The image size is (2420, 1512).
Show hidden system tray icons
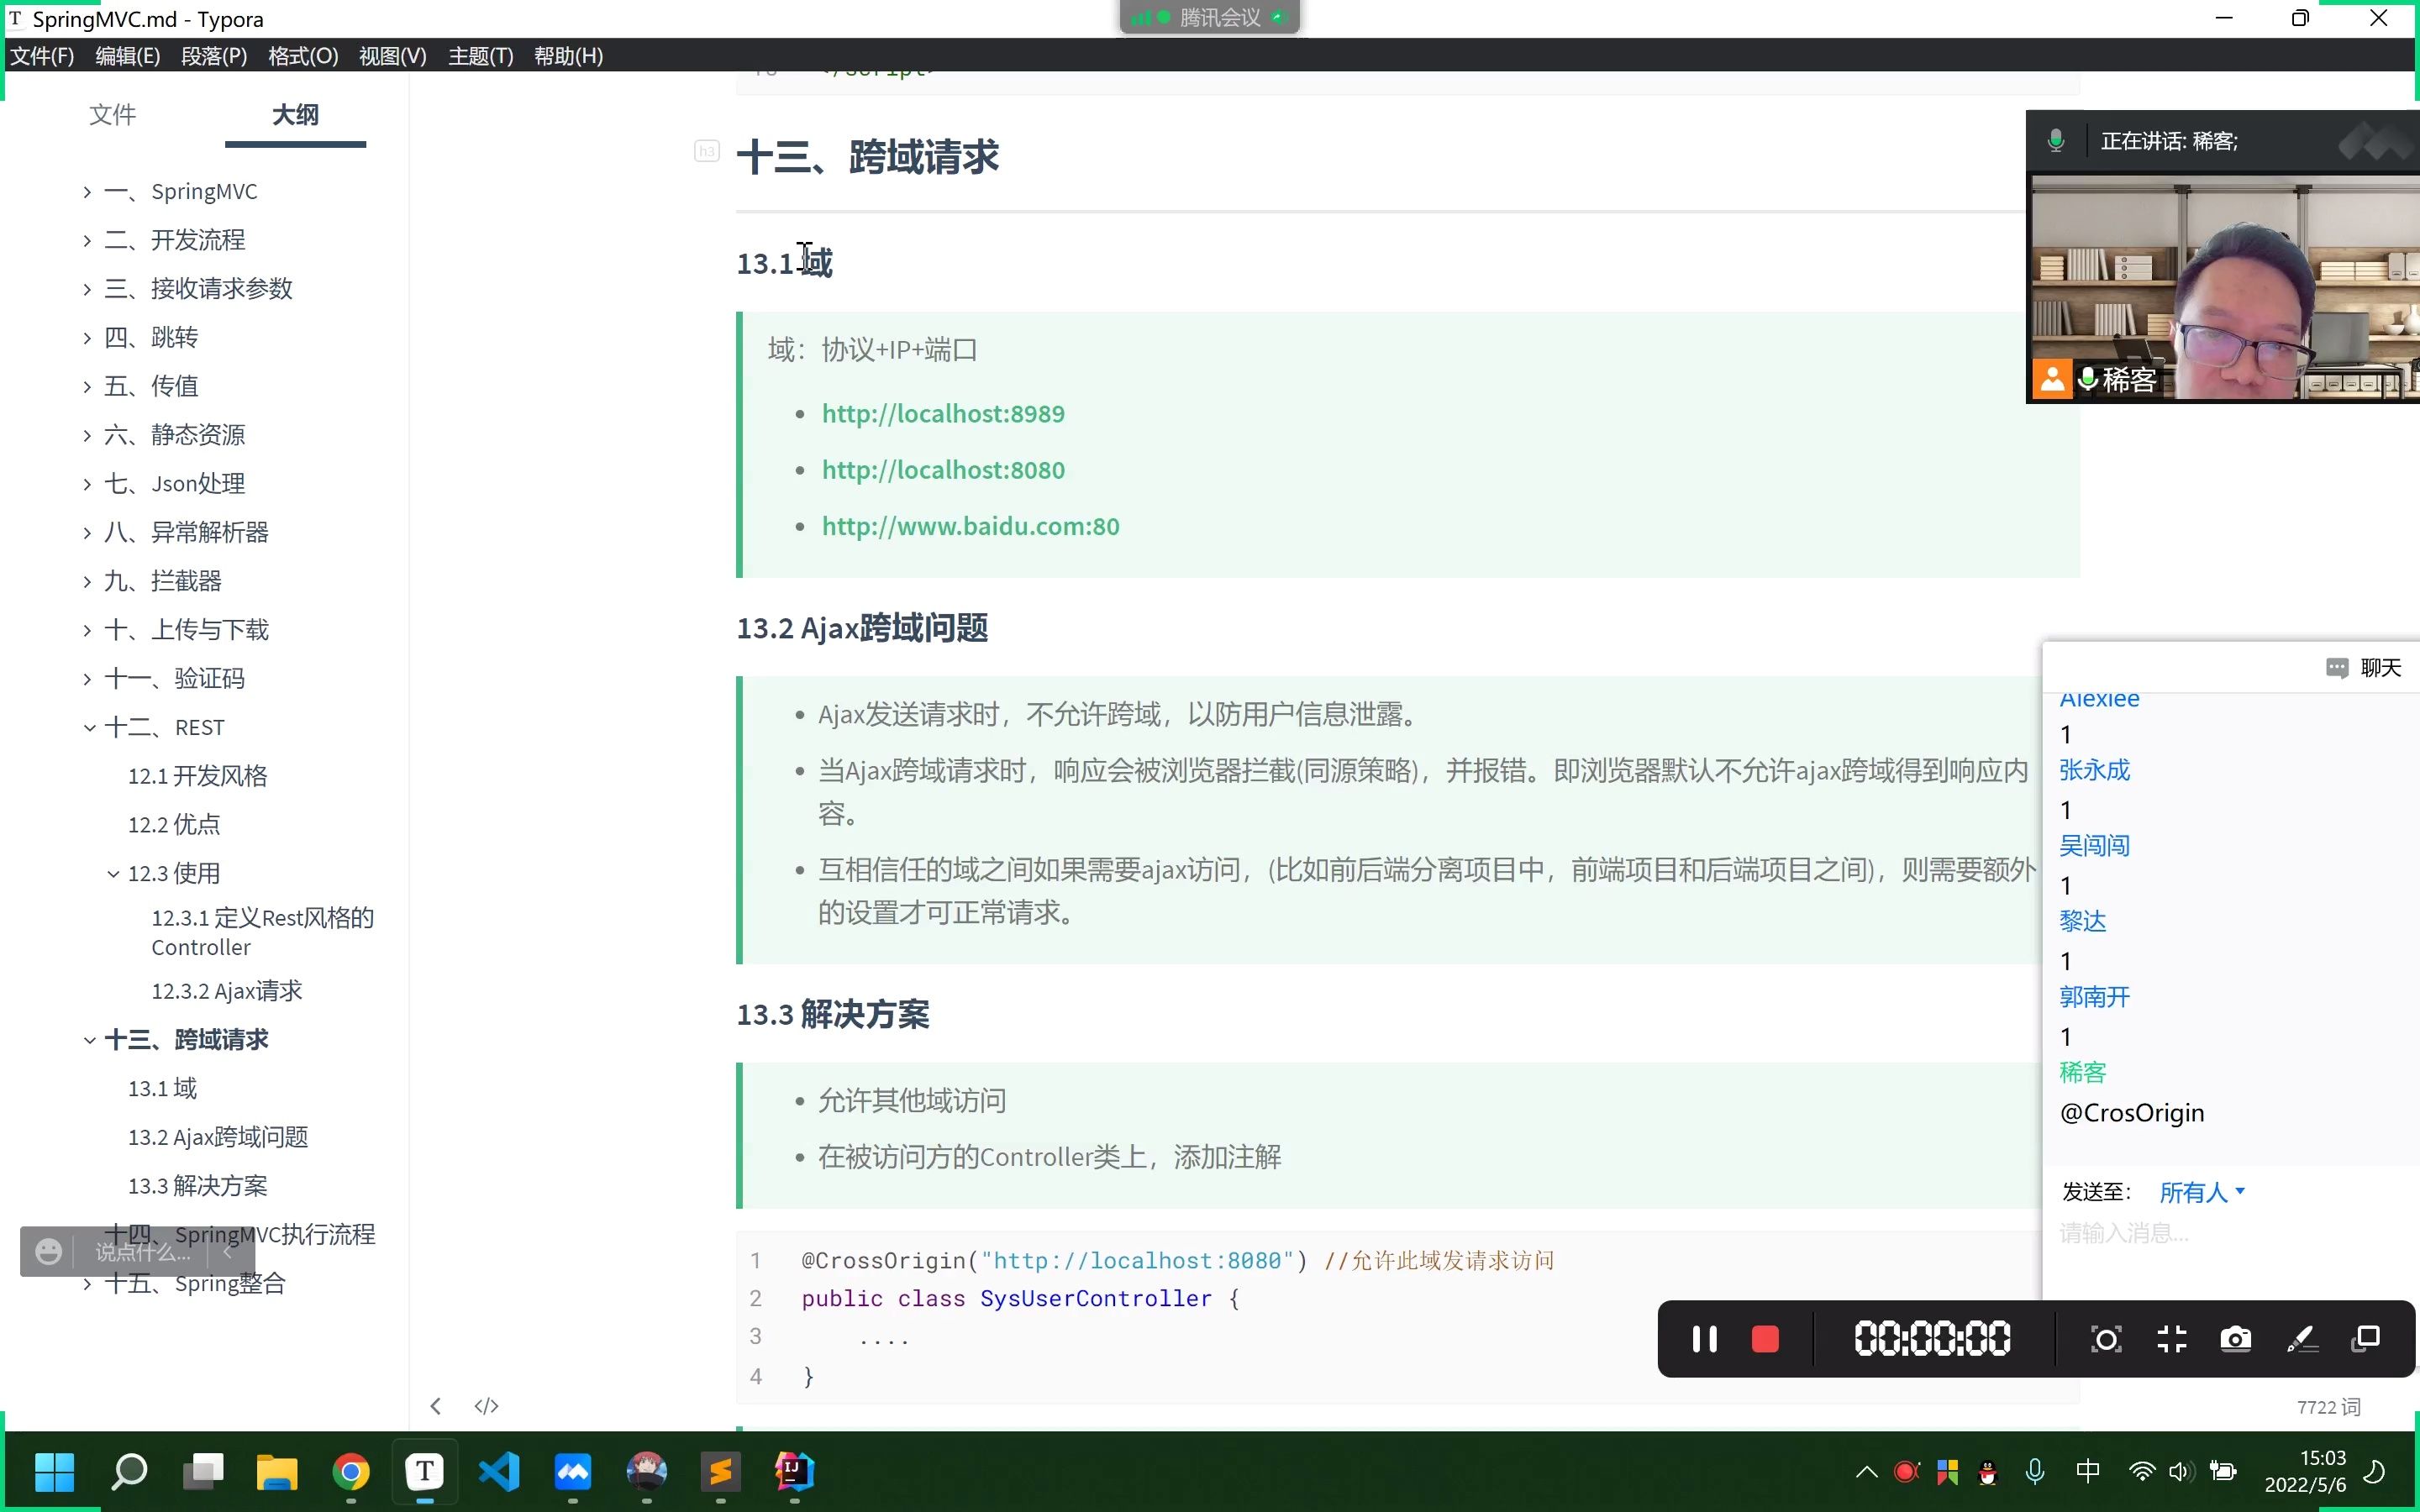coord(1866,1471)
